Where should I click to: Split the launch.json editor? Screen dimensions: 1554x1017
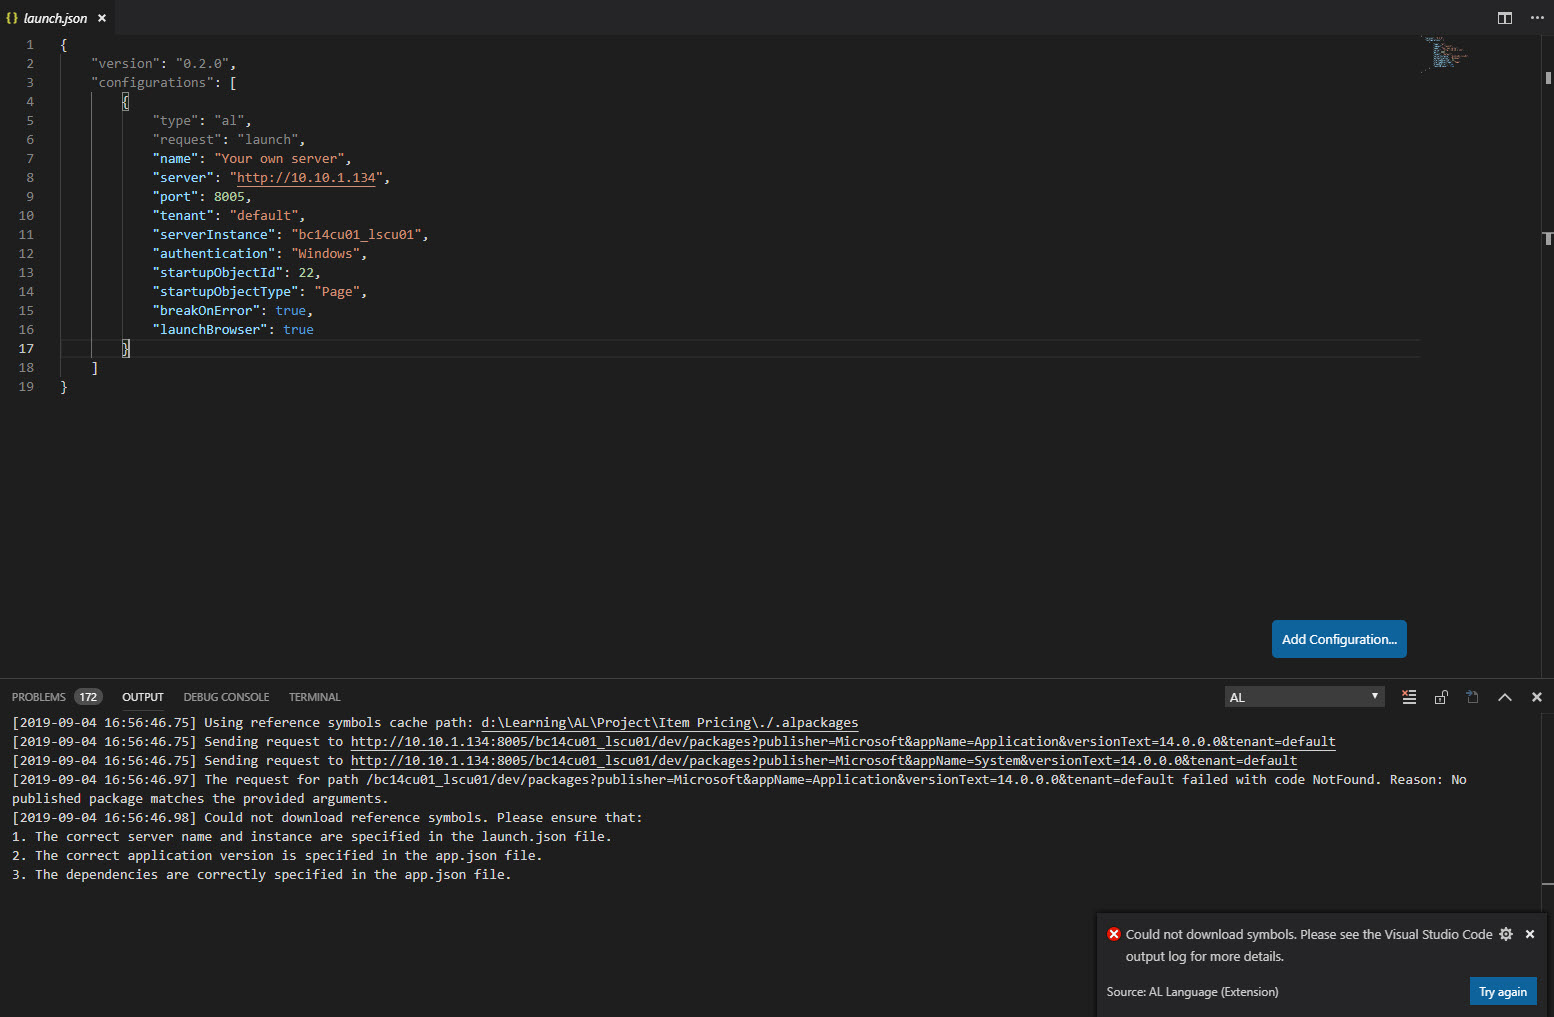[1504, 17]
